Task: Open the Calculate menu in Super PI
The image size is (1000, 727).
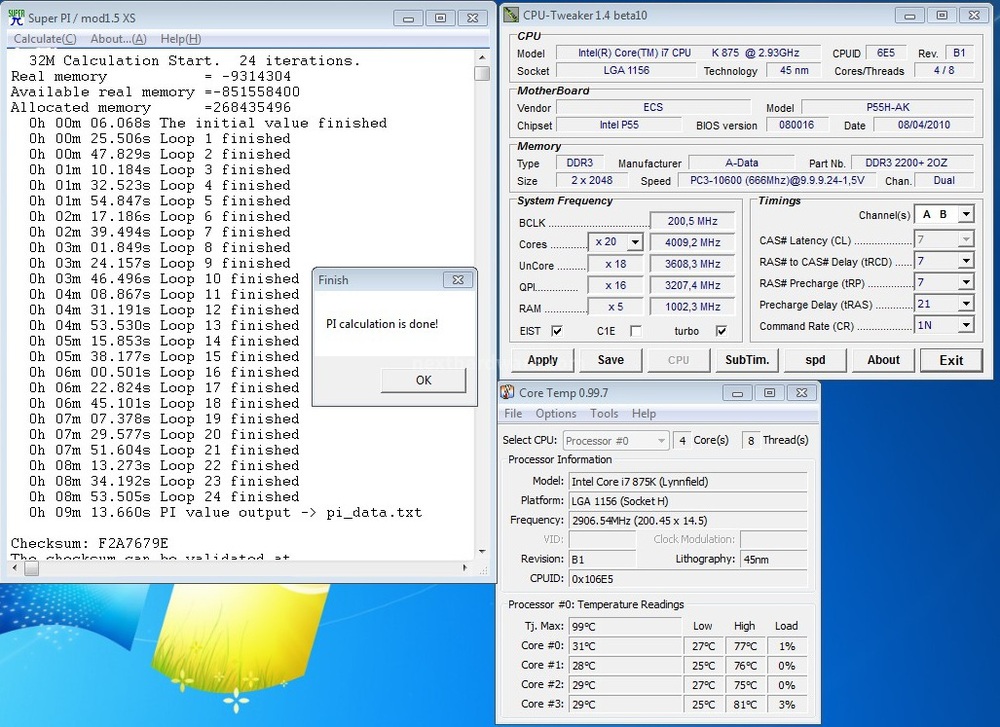Action: coord(45,39)
